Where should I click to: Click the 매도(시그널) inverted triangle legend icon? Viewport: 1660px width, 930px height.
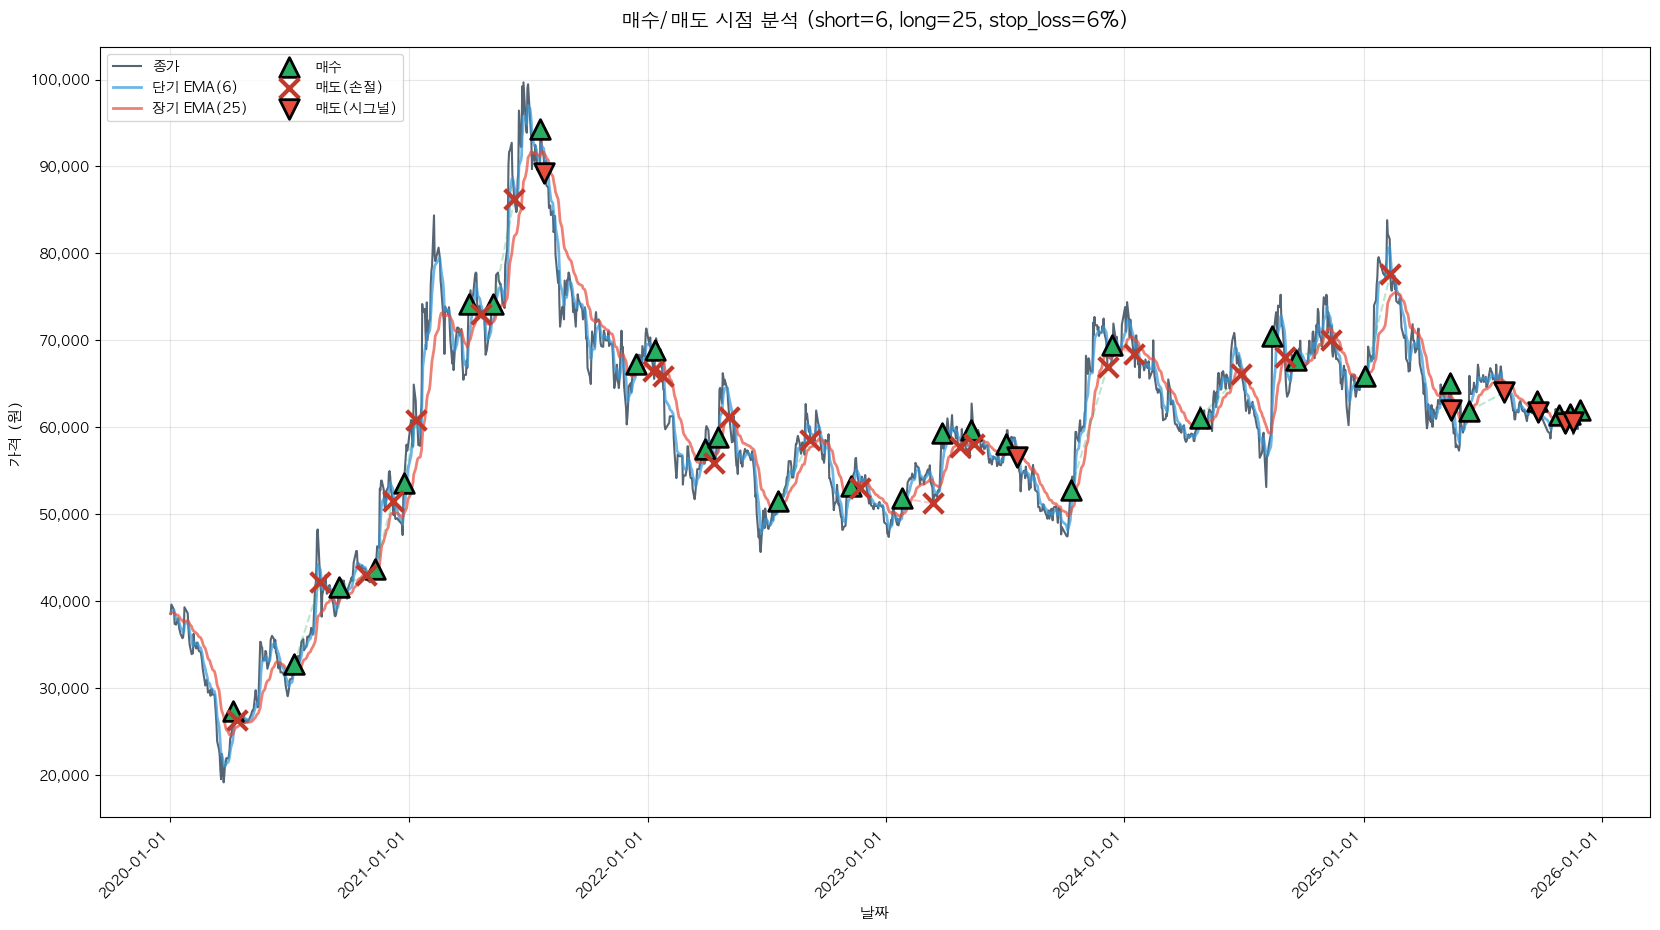[289, 109]
